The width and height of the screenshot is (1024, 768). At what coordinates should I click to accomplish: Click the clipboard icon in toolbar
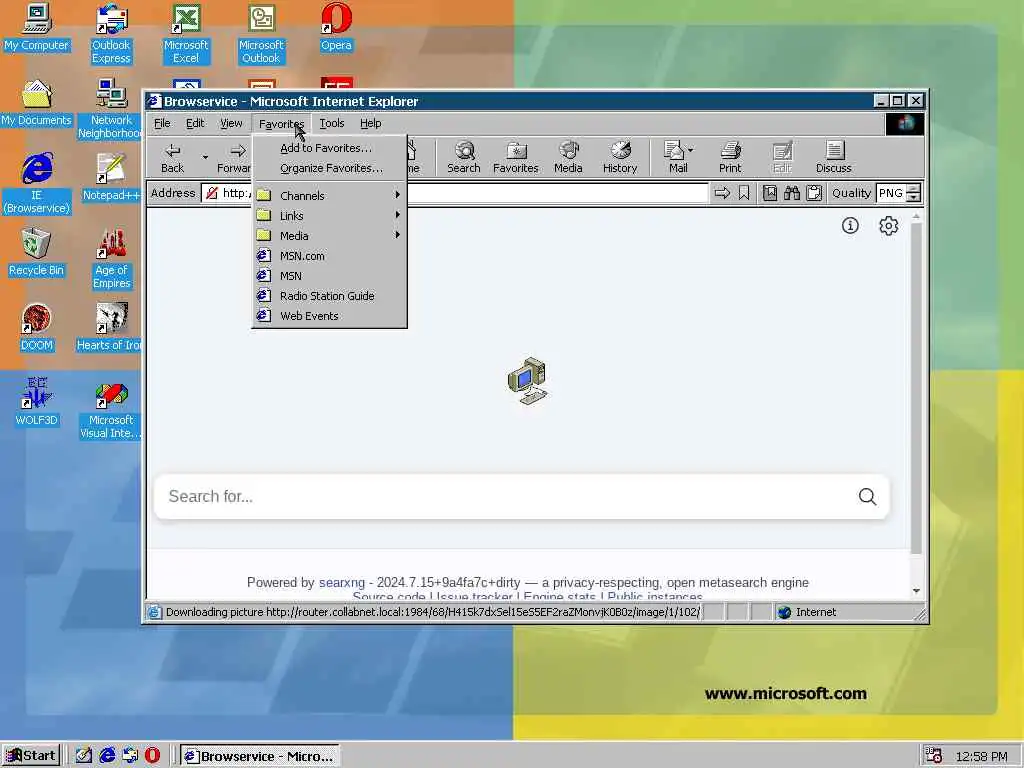814,193
